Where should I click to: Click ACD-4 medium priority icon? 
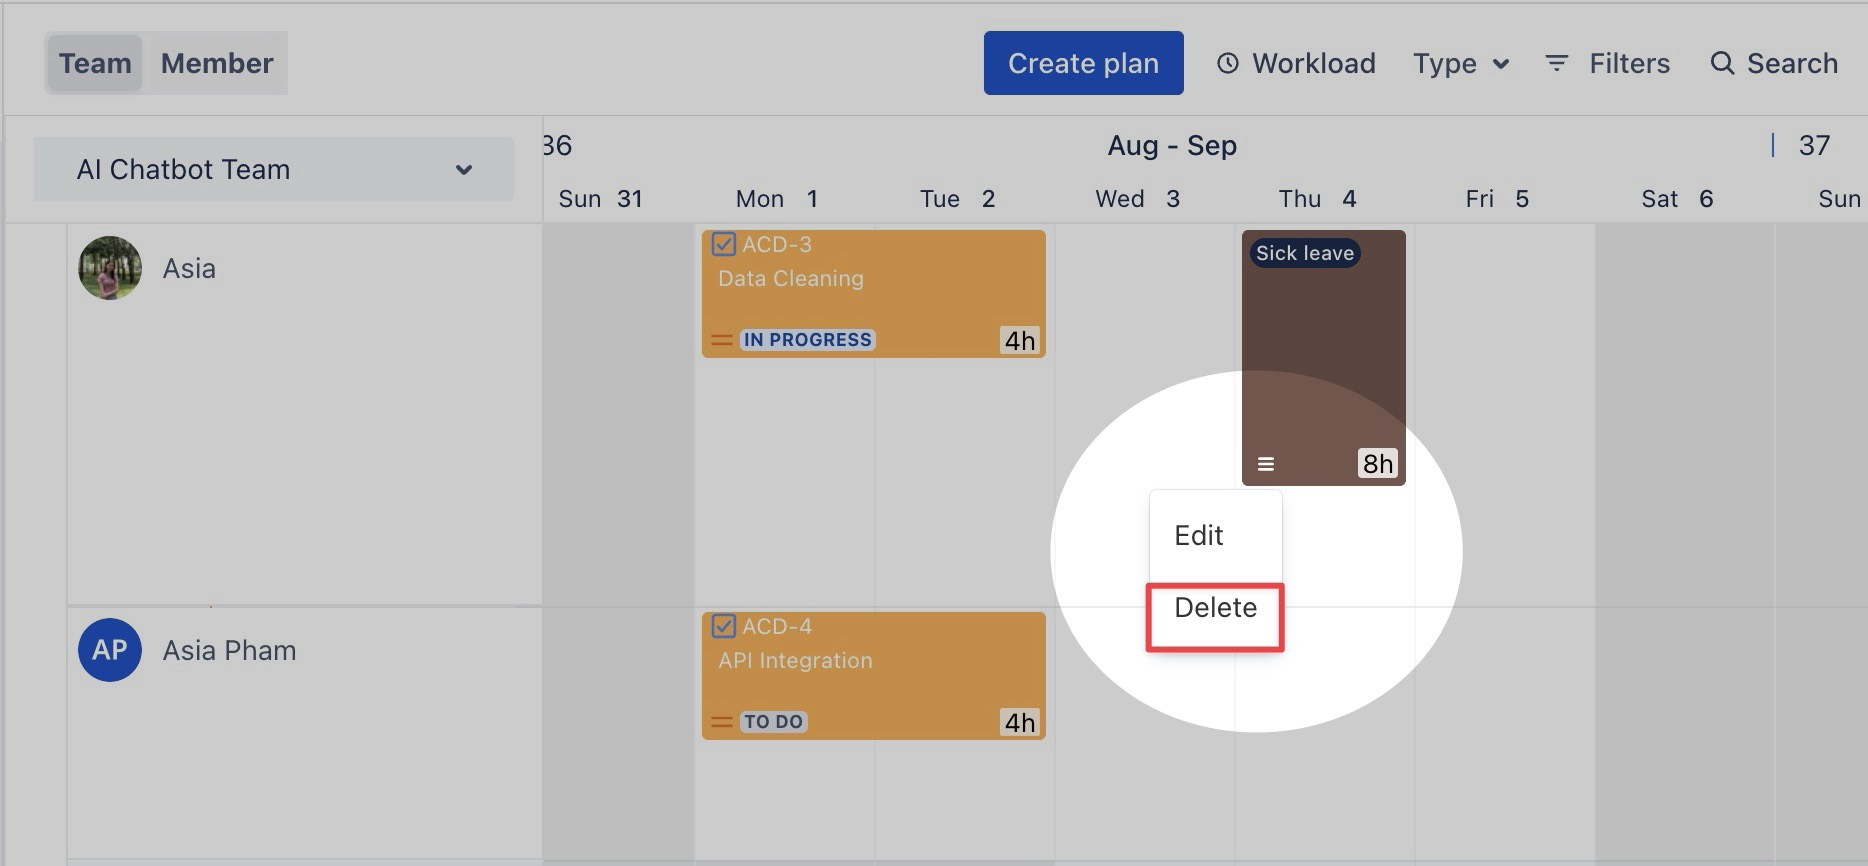pyautogui.click(x=721, y=722)
